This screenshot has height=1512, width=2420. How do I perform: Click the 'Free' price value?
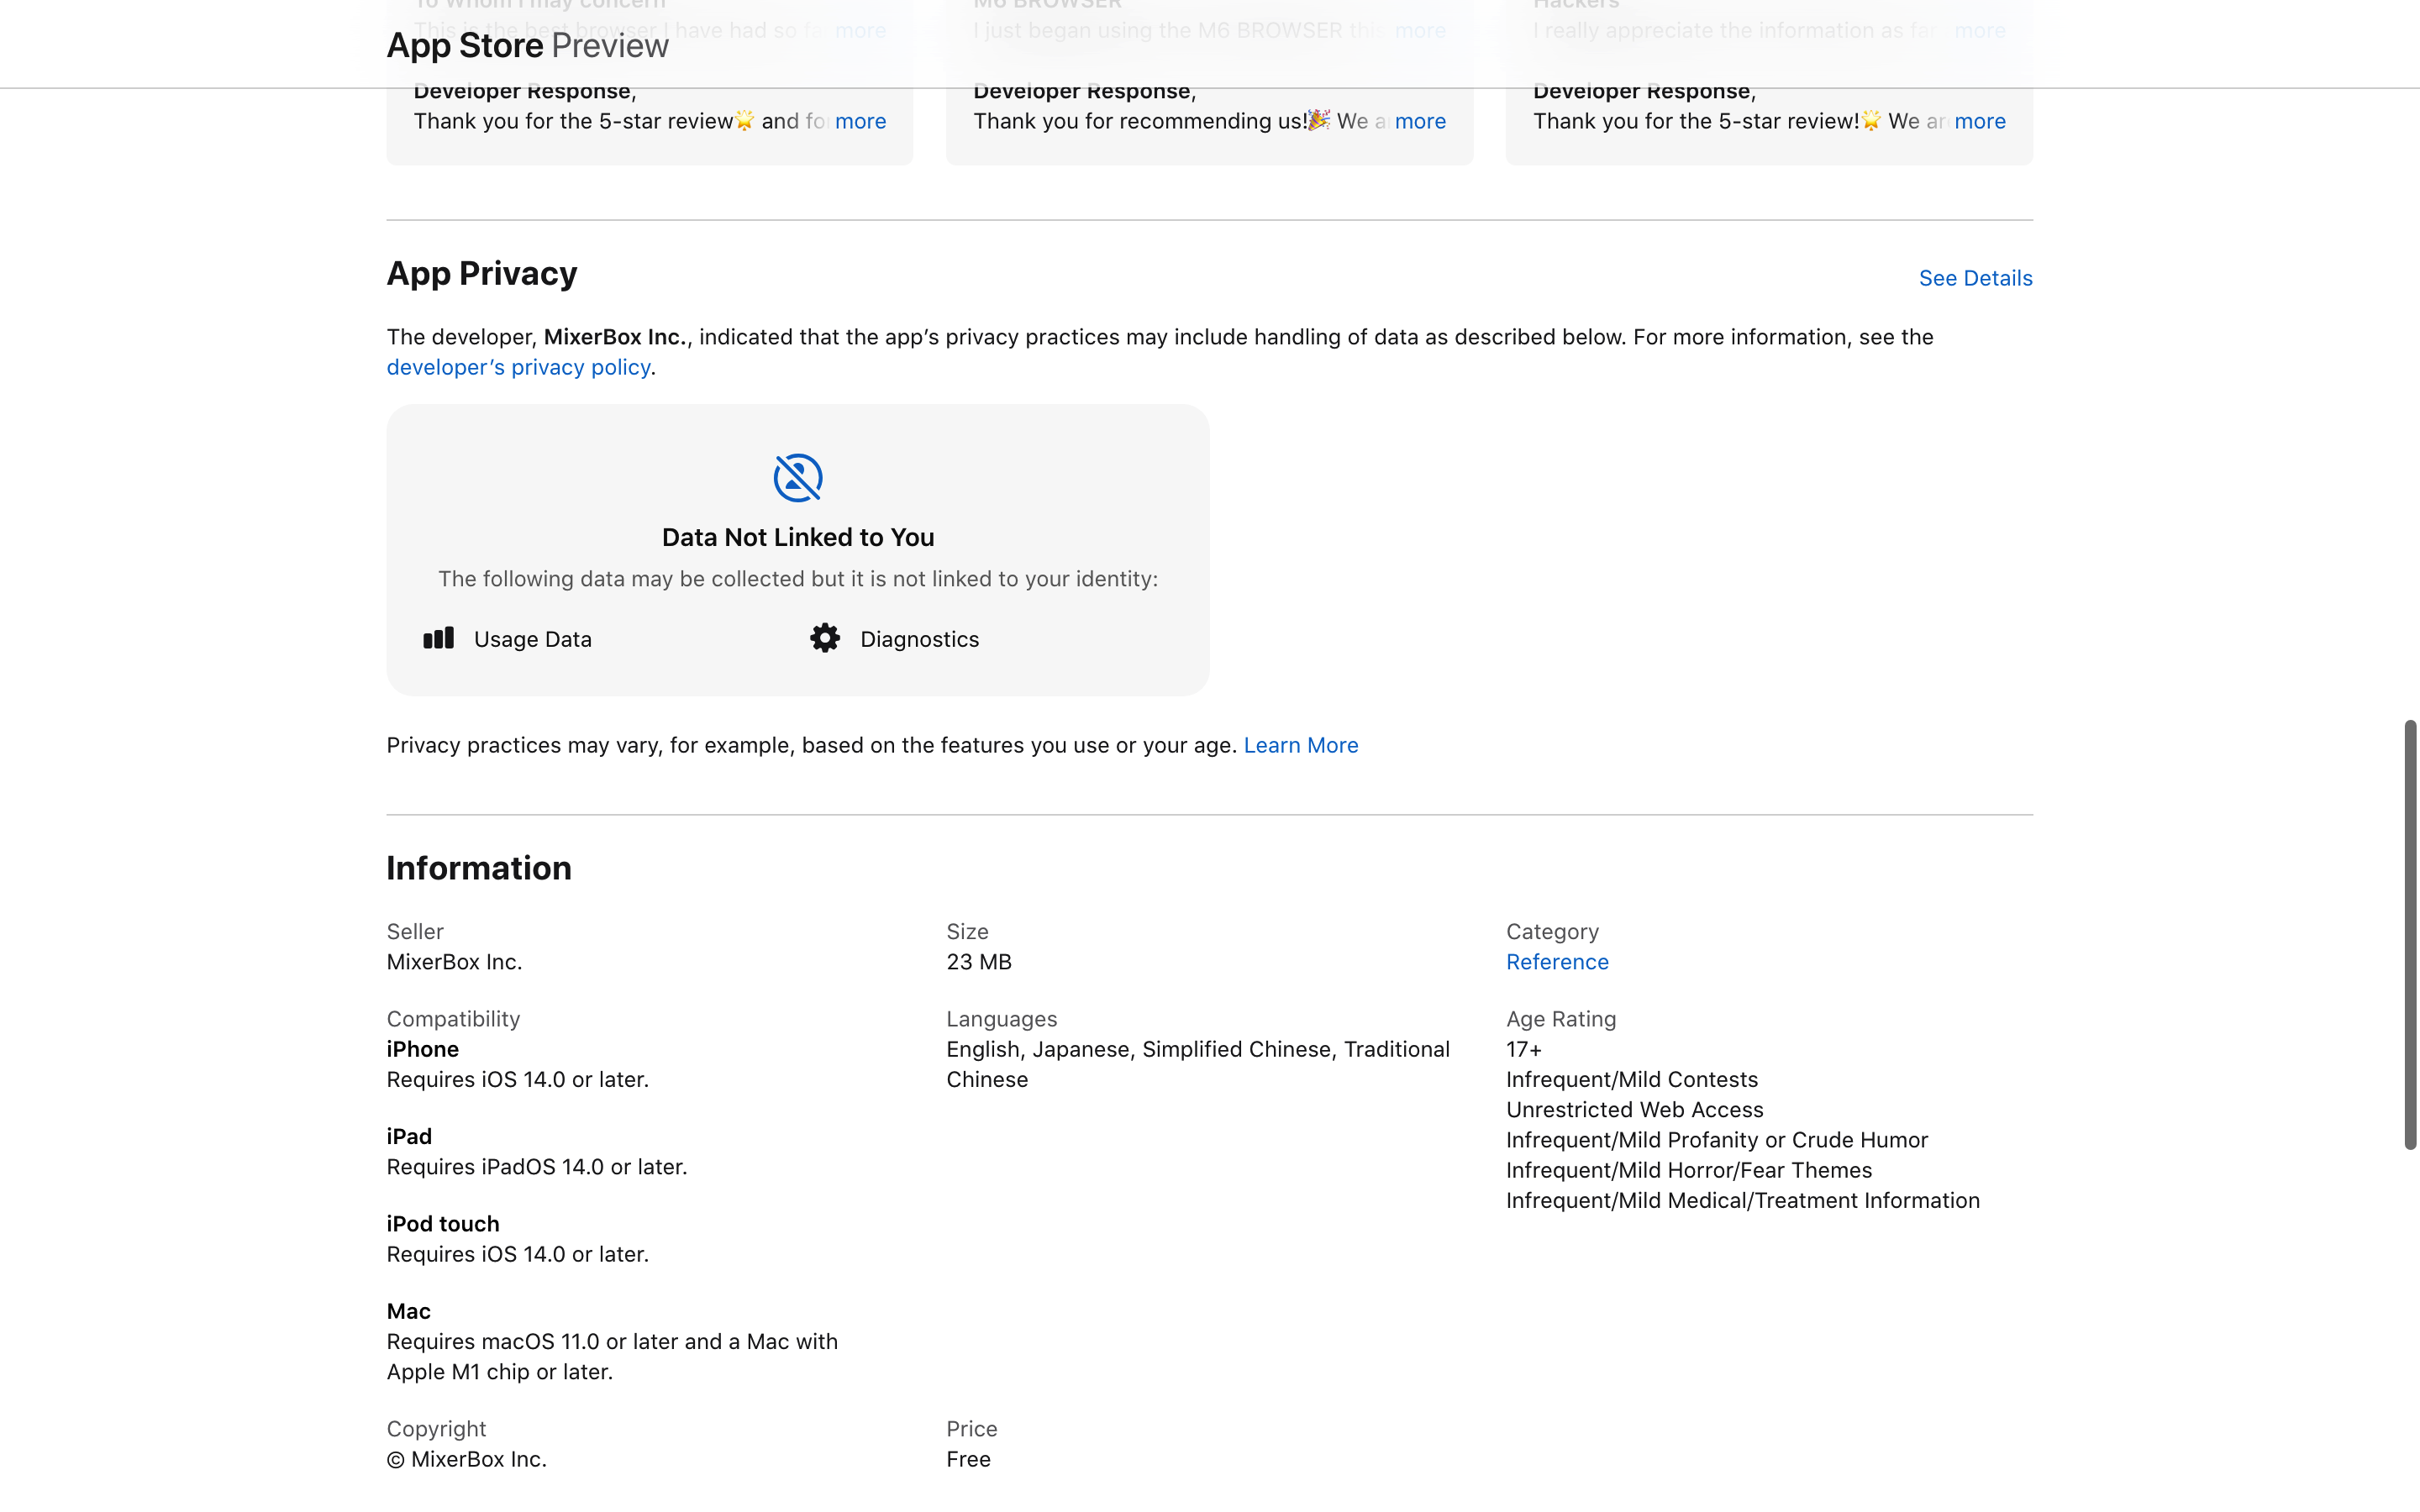coord(968,1459)
